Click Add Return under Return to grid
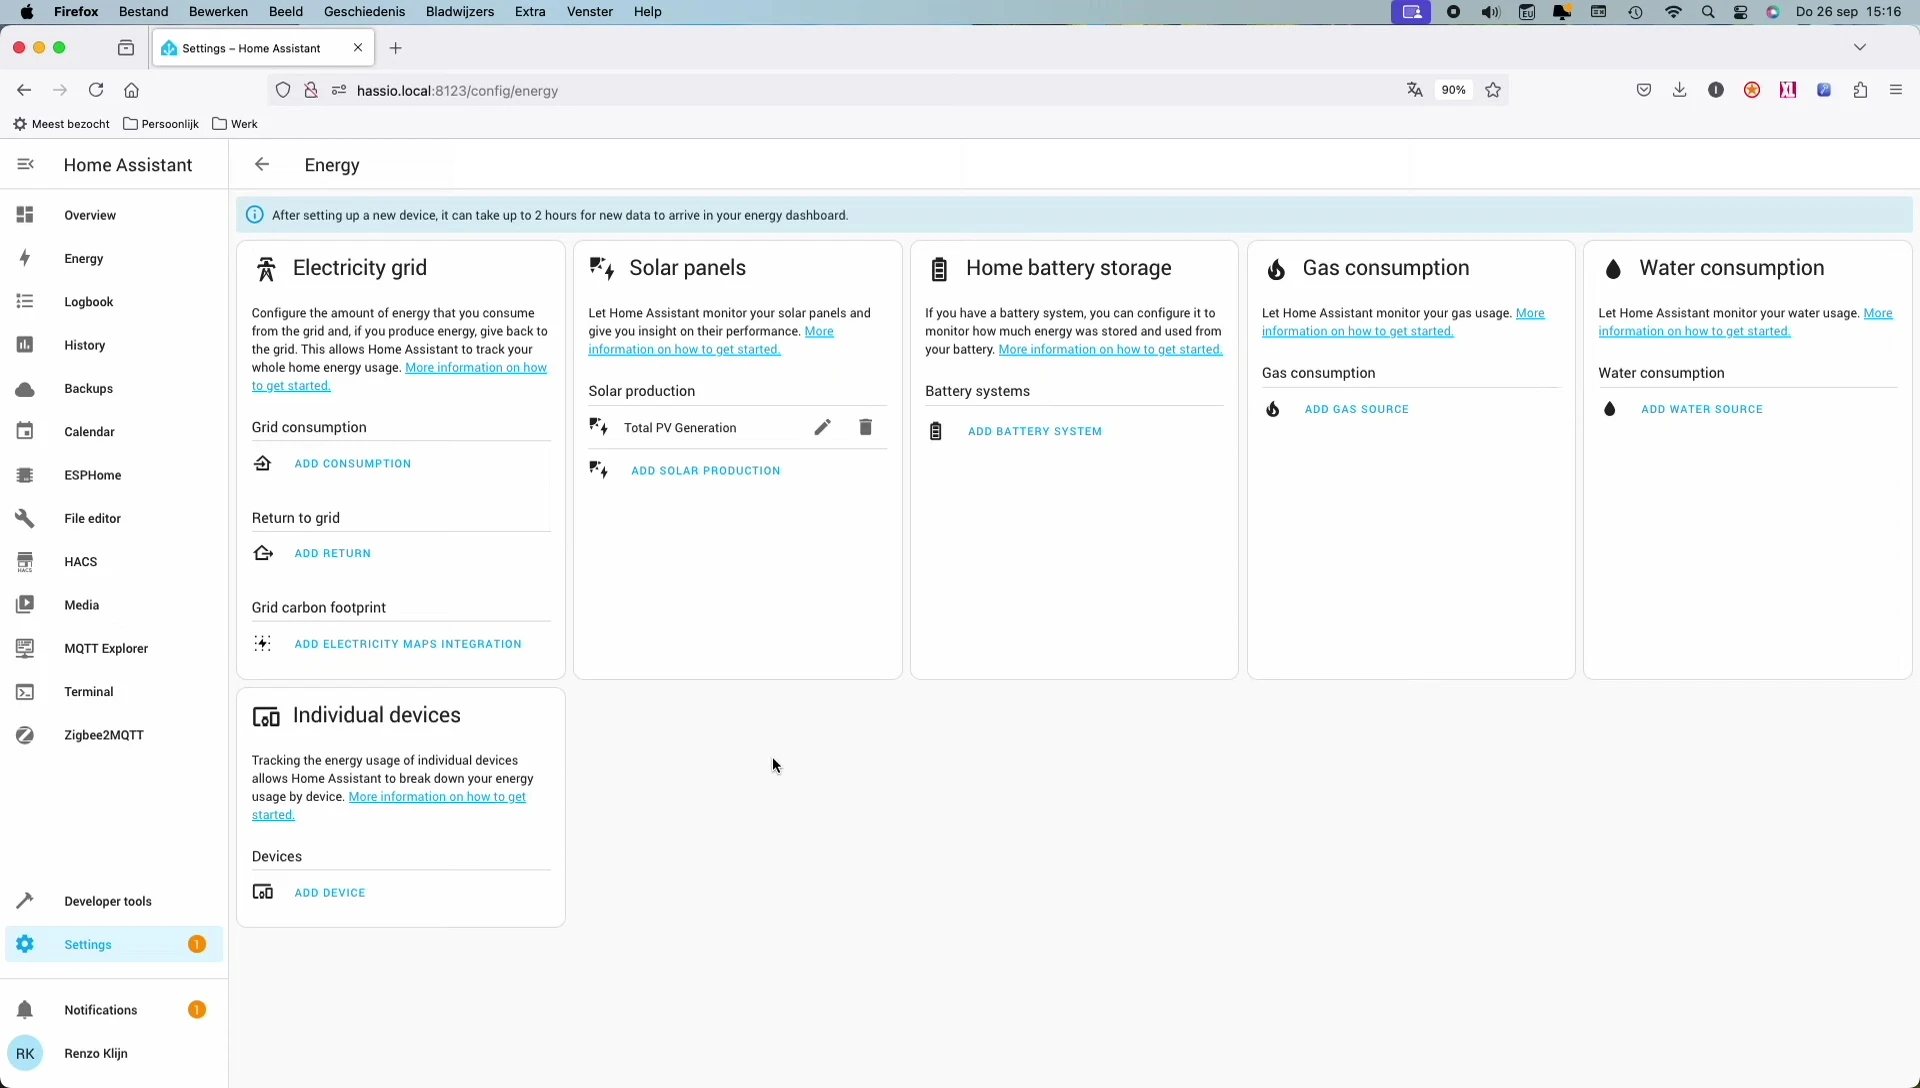 coord(332,553)
